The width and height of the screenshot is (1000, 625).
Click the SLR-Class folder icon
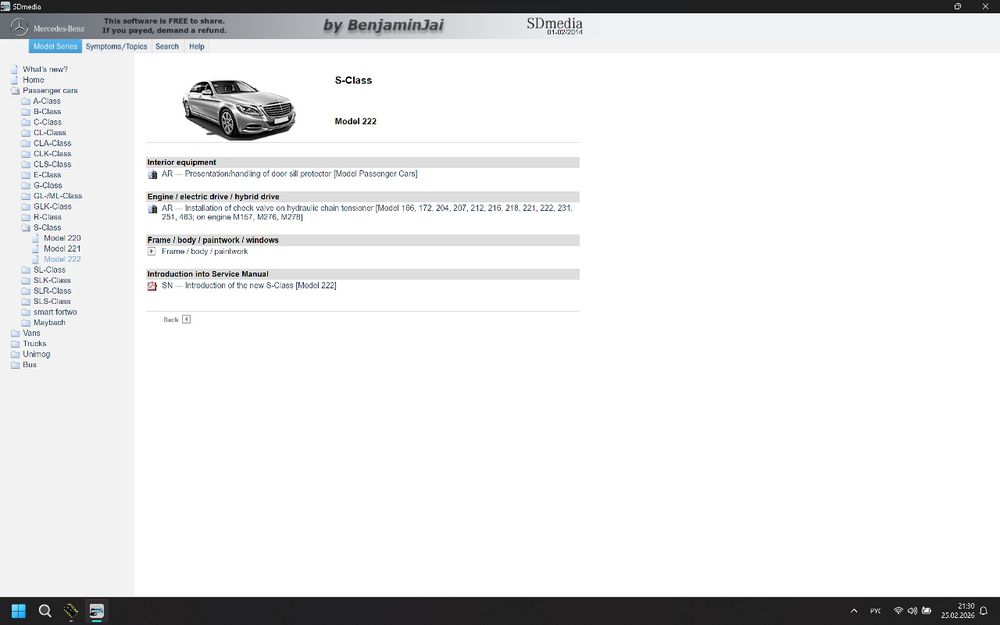26,291
